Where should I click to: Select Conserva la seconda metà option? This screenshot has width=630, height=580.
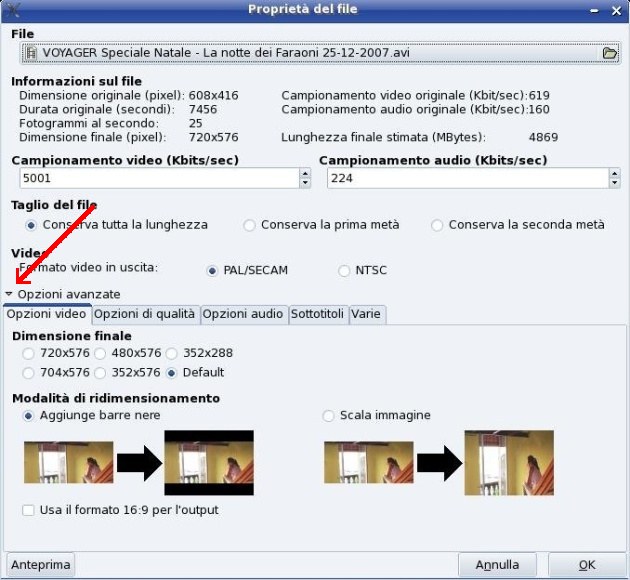[x=437, y=225]
